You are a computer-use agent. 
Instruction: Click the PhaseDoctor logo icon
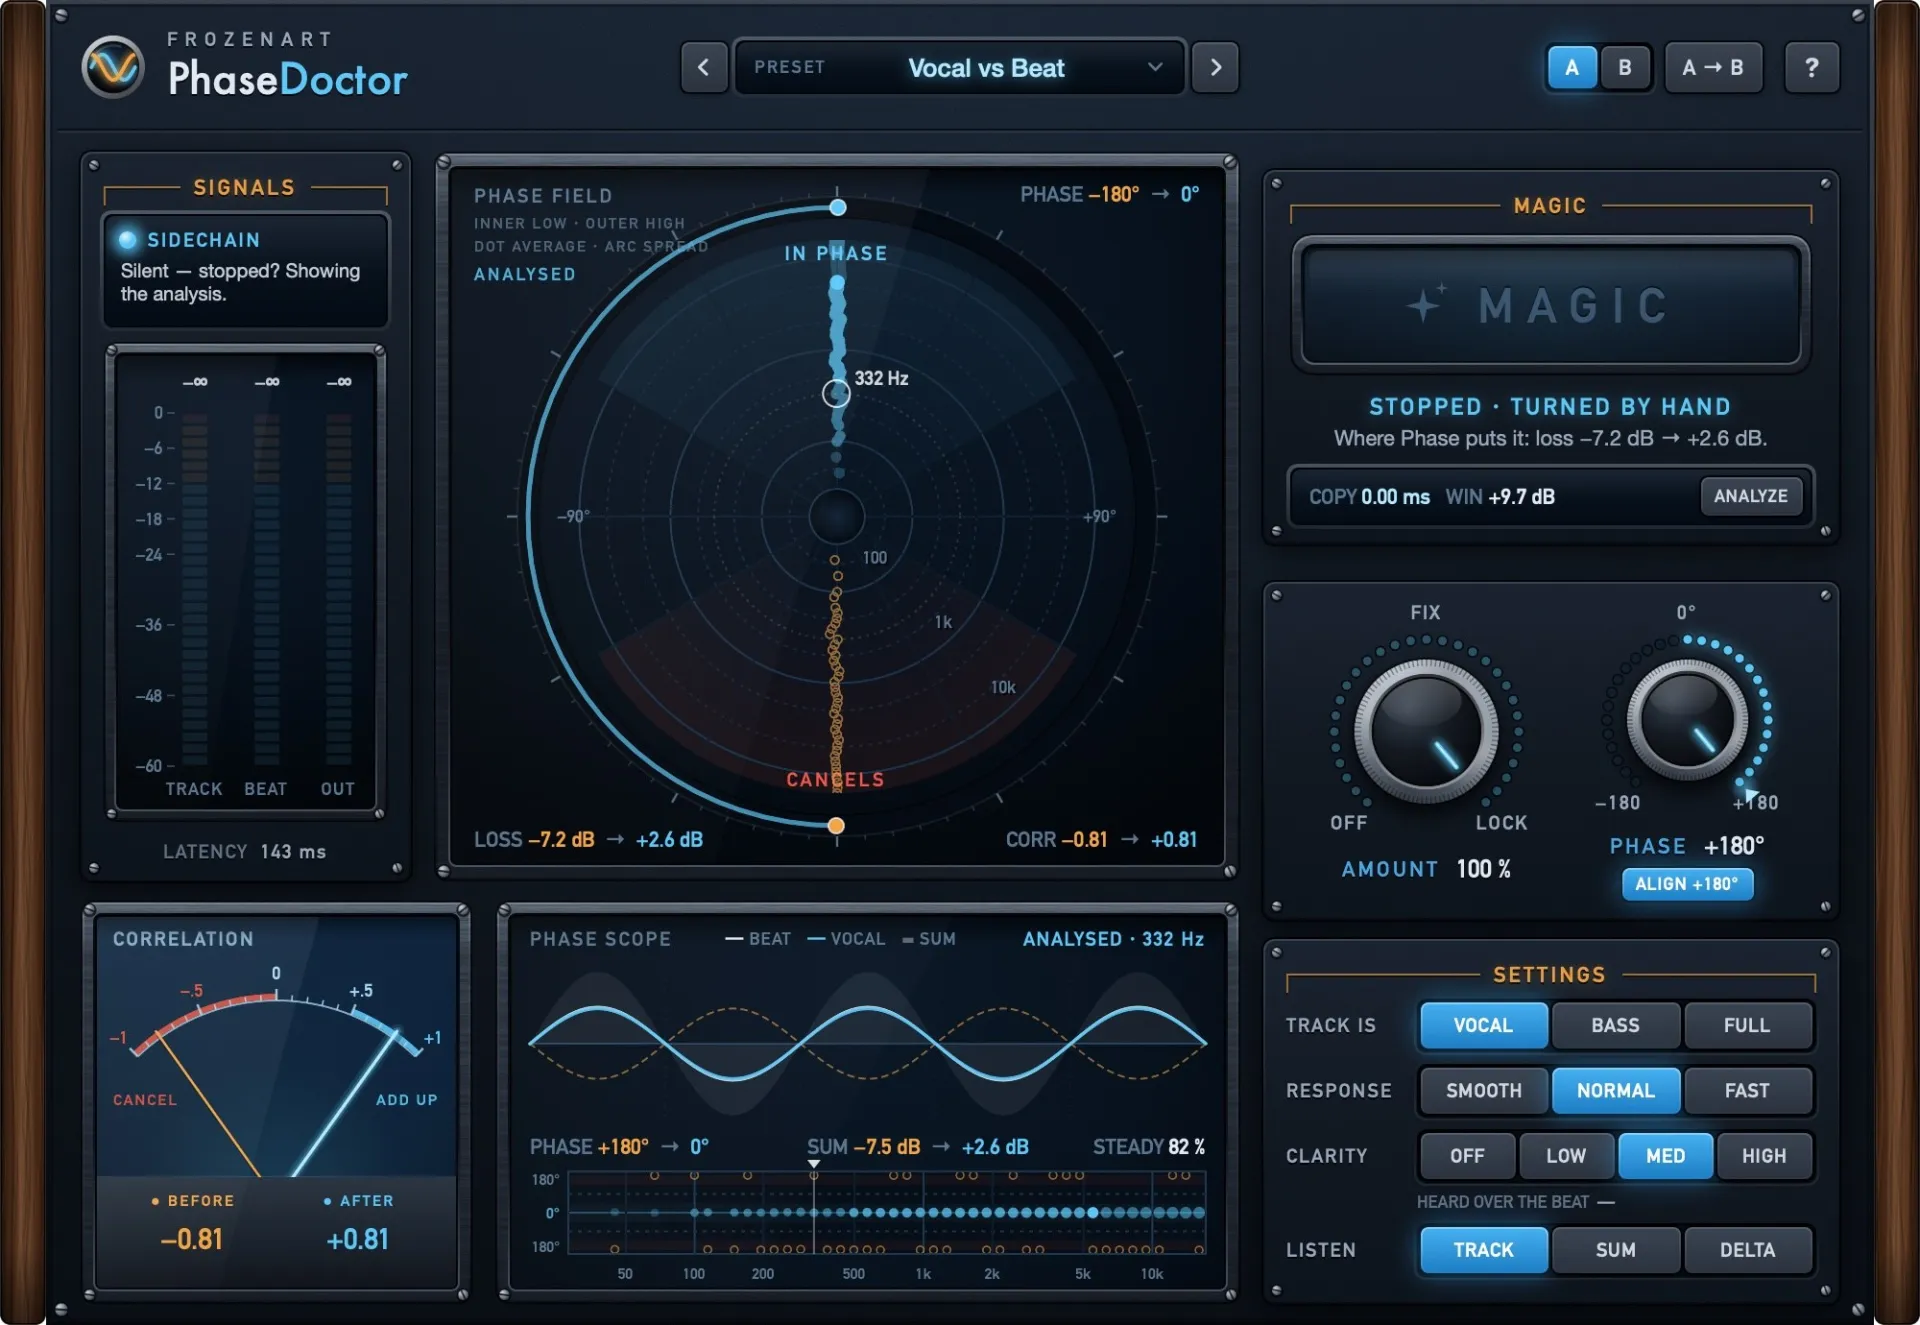coord(113,68)
